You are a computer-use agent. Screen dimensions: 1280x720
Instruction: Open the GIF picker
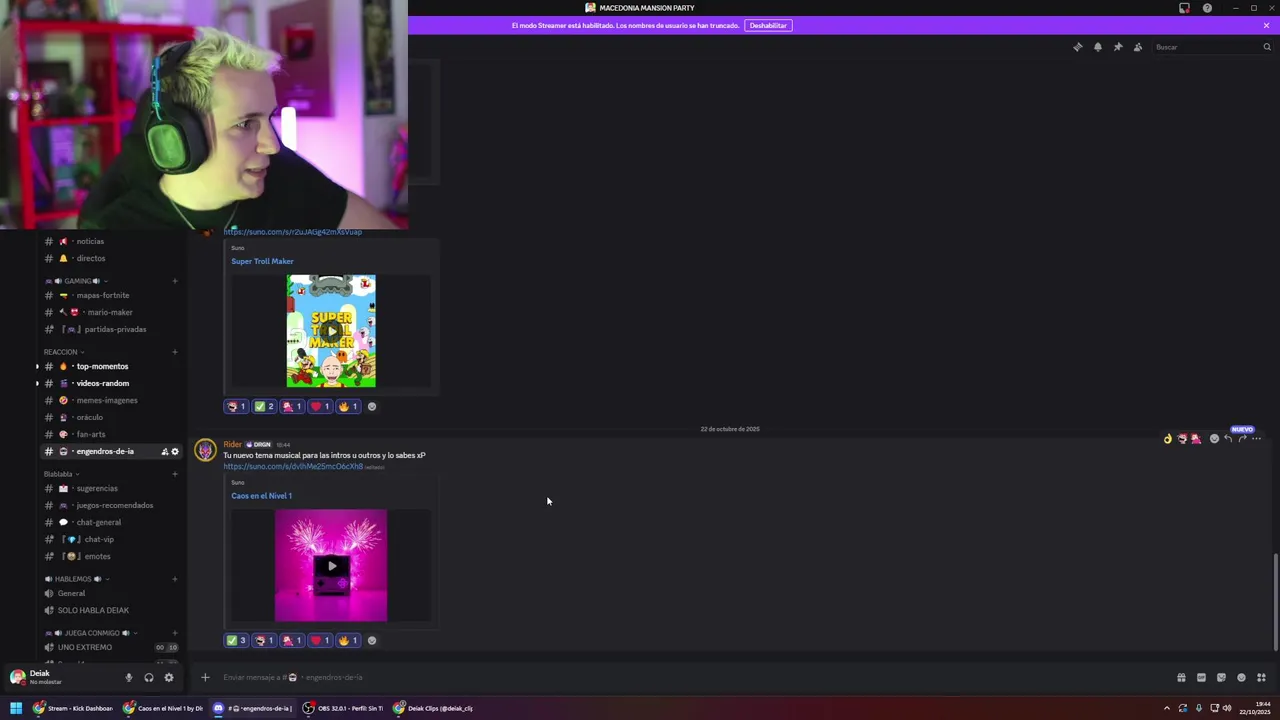[x=1201, y=677]
